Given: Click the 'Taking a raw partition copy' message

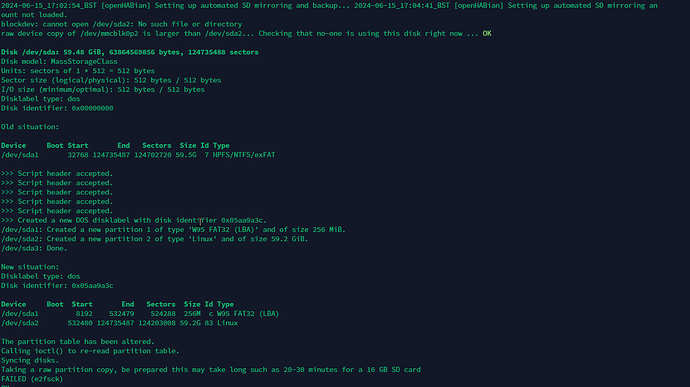Looking at the screenshot, I should [x=211, y=369].
